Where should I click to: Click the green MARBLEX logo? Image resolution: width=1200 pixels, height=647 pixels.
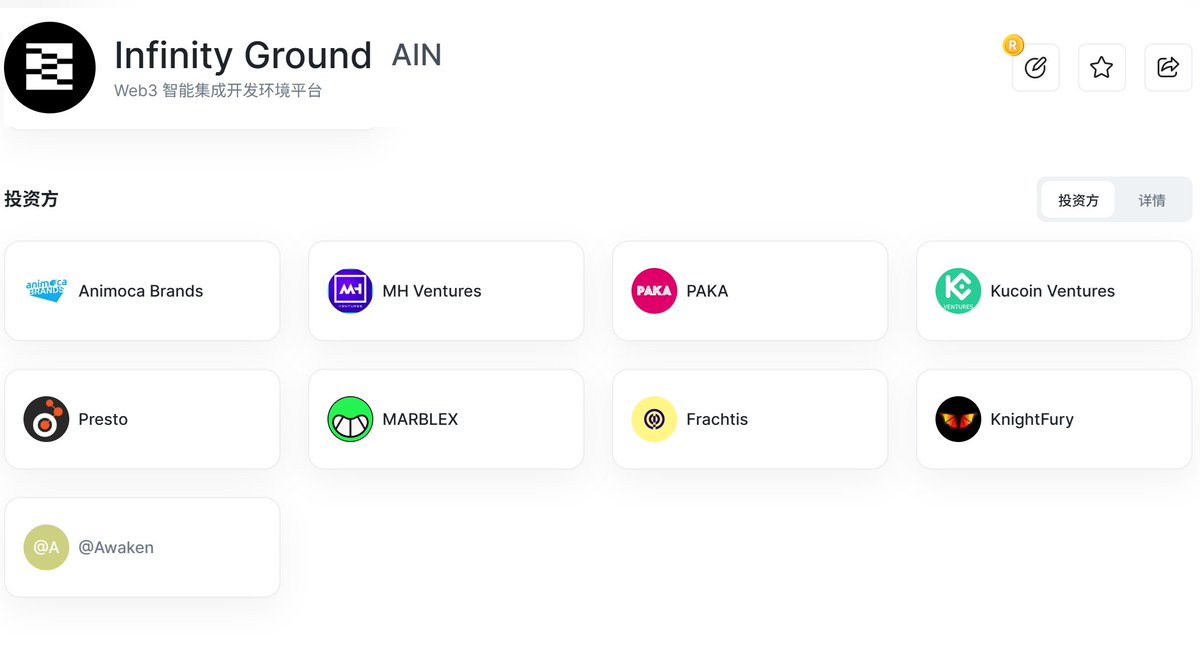350,419
